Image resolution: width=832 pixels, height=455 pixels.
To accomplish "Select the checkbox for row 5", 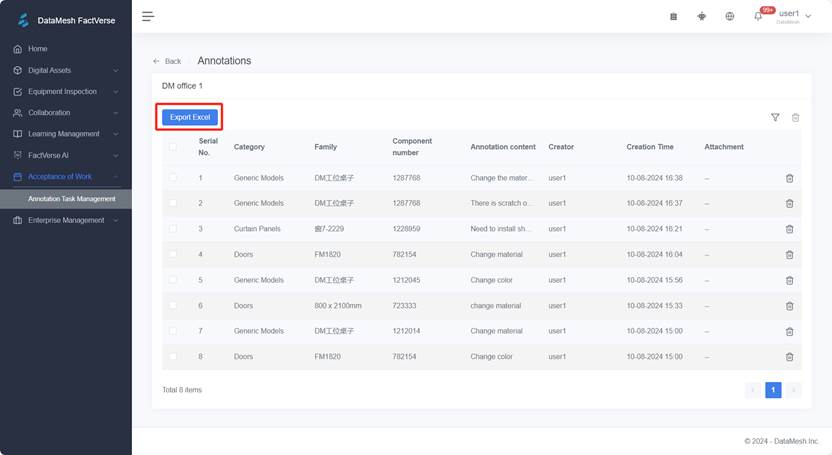I will 174,280.
